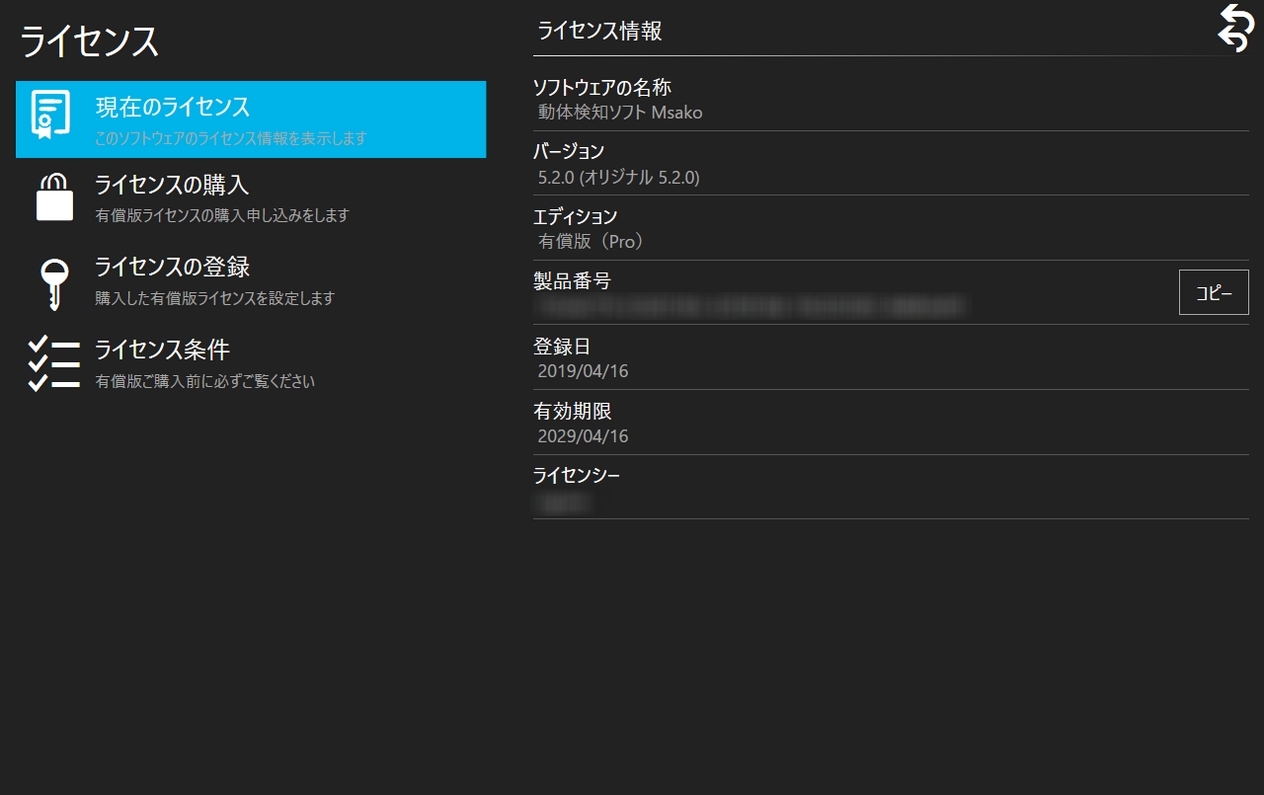Click the 登録日 value 2019/04/16
The height and width of the screenshot is (795, 1264).
pos(583,372)
